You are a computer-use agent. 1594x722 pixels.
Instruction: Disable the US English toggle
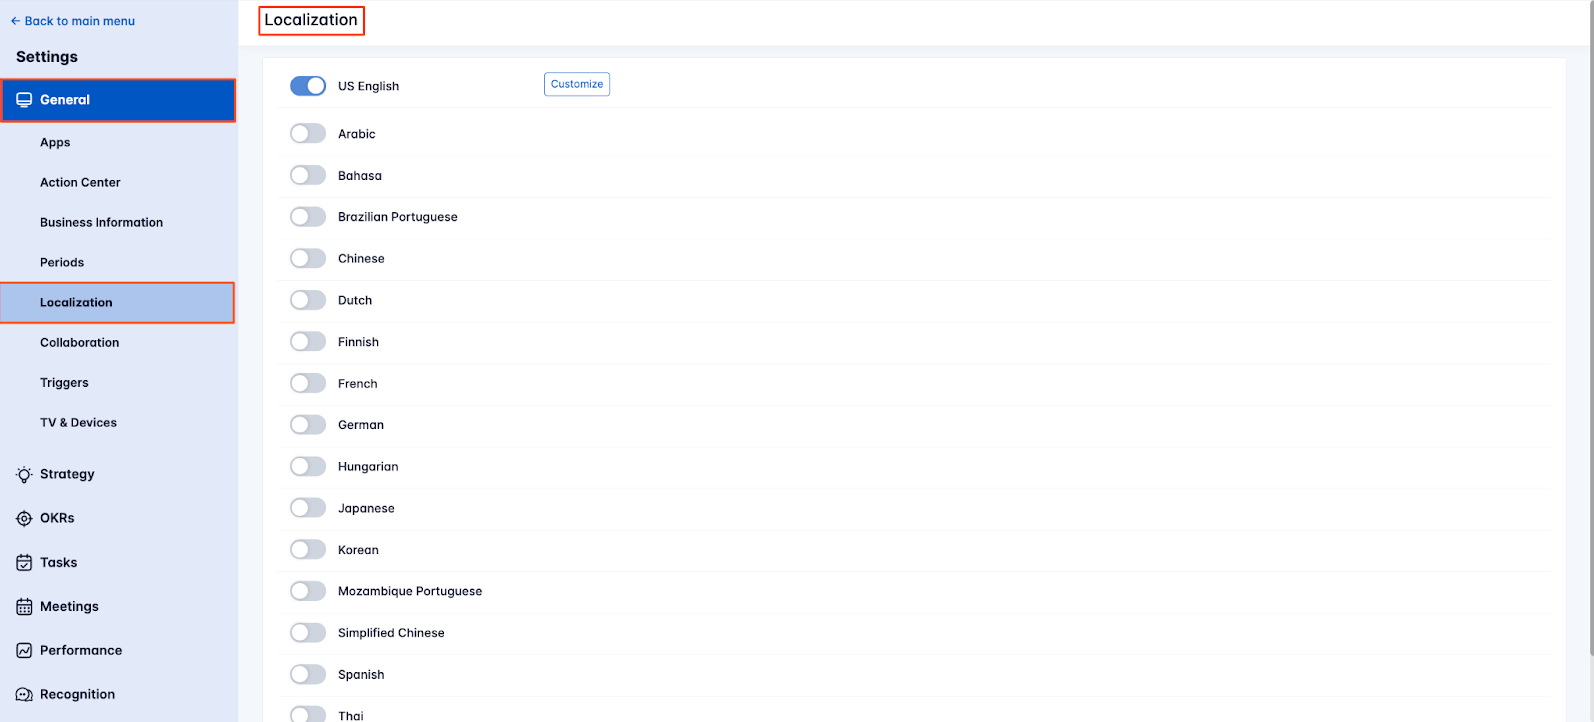point(308,86)
